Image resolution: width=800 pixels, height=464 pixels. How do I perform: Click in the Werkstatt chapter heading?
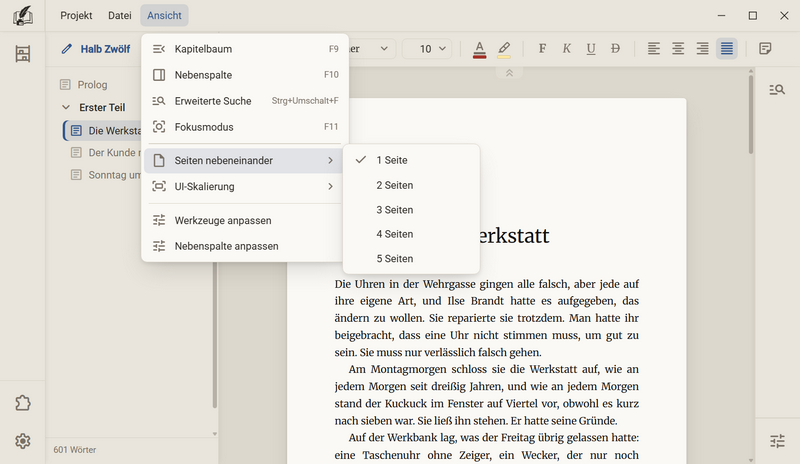(514, 236)
